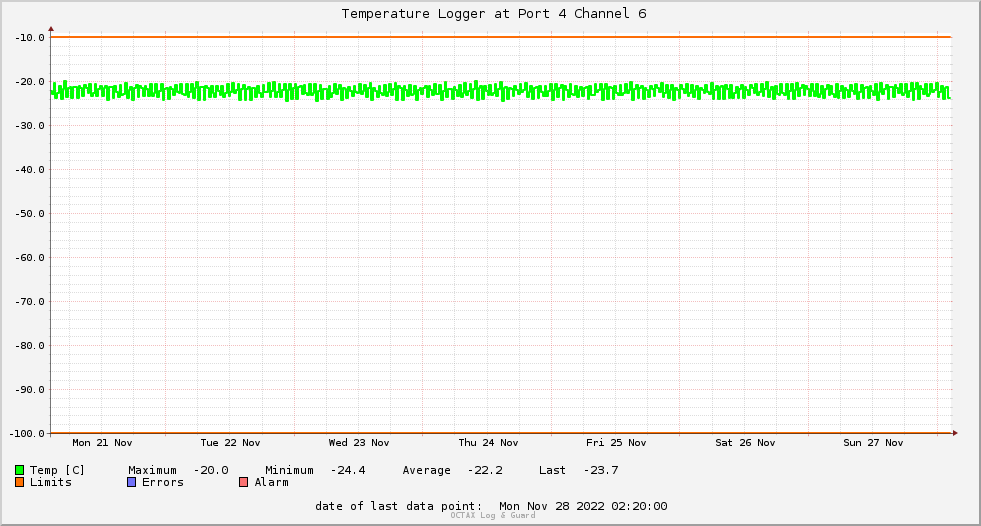Click the green temperature trace
This screenshot has height=526, width=981.
pos(501,91)
